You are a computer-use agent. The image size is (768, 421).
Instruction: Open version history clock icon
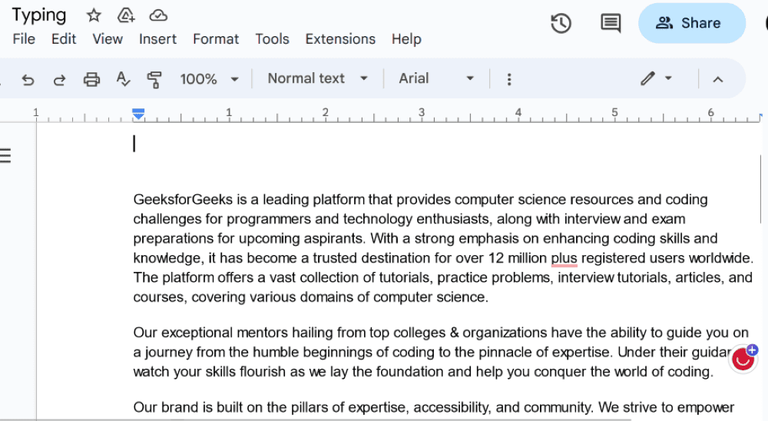[561, 23]
